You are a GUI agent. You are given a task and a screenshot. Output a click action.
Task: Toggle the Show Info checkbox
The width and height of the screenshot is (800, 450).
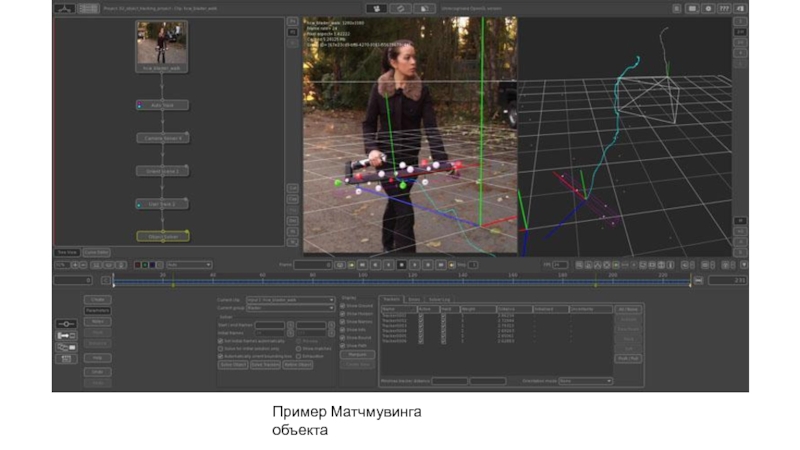point(342,330)
